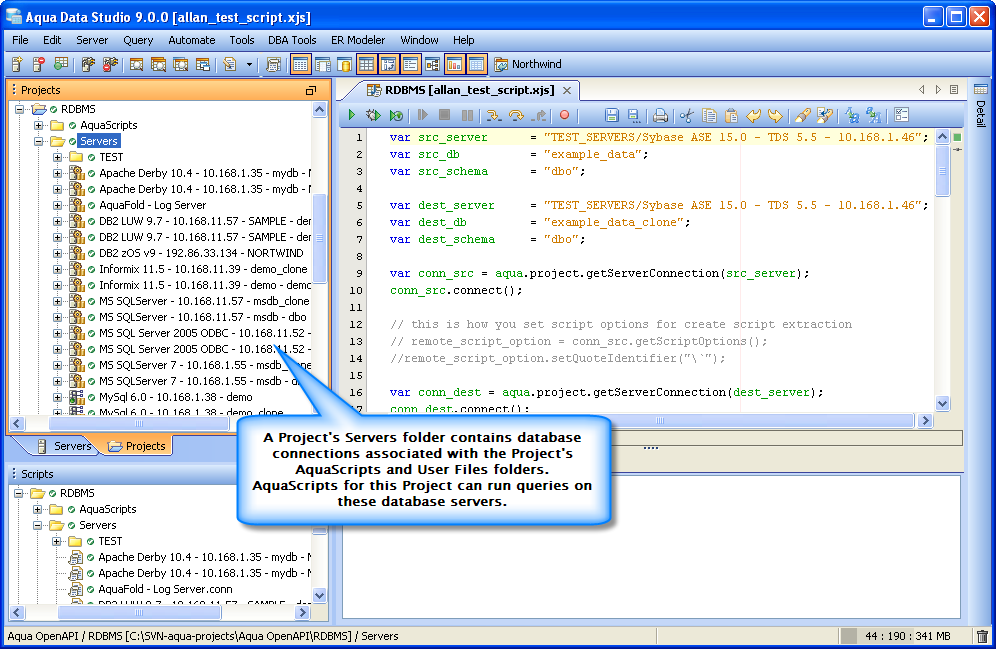Open the ER Modeler menu
The width and height of the screenshot is (996, 649).
pos(358,40)
